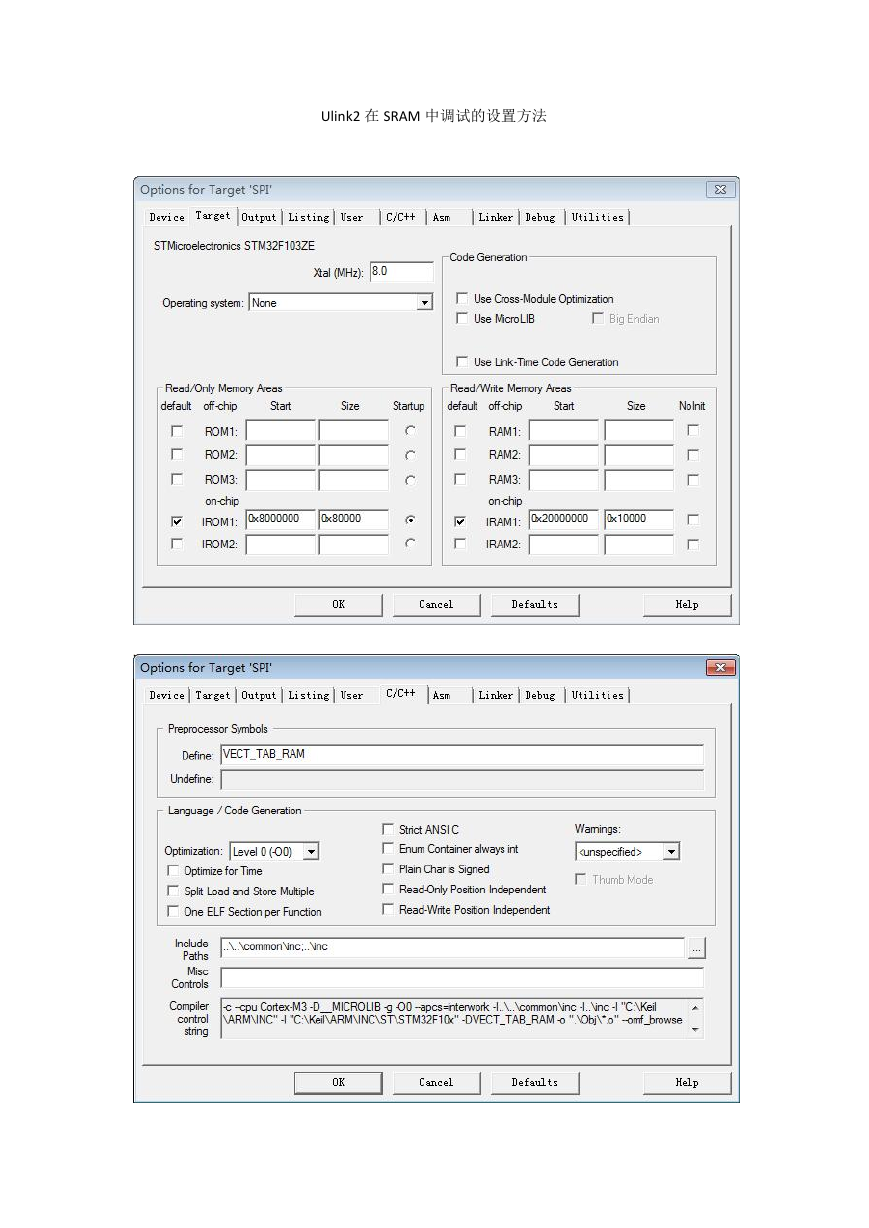The height and width of the screenshot is (1228, 869).
Task: Open the Operating system dropdown
Action: 424,302
